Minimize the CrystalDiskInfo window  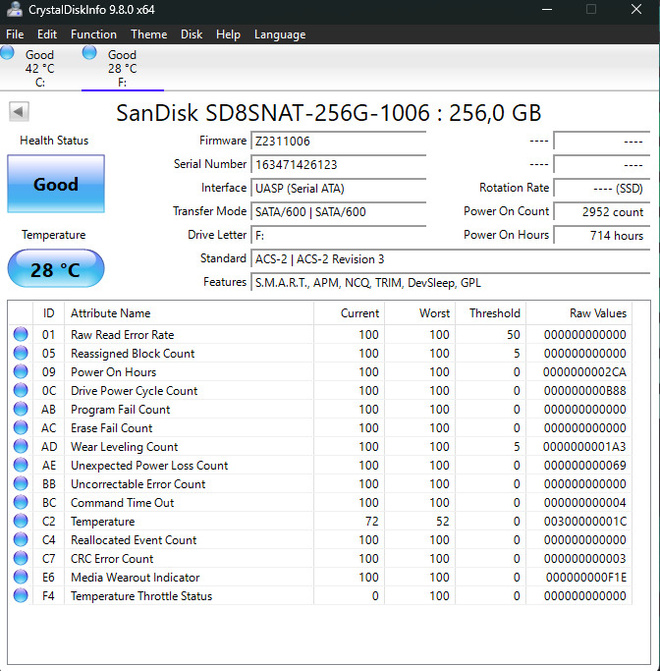click(x=547, y=9)
